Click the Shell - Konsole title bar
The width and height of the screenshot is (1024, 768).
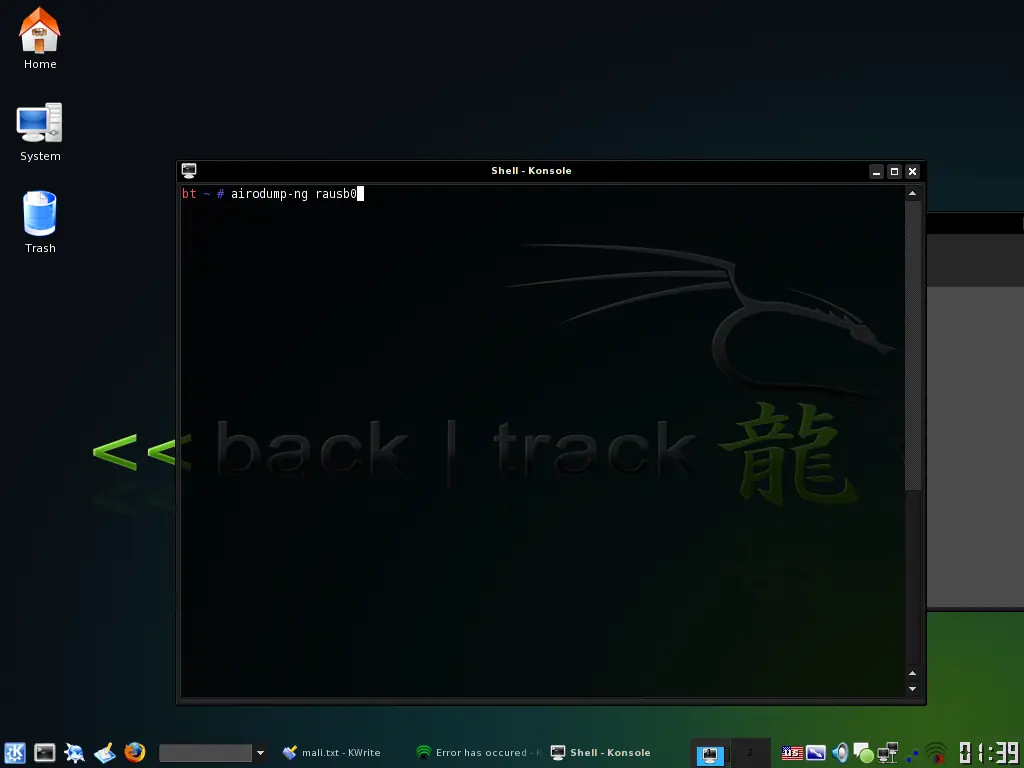point(531,170)
